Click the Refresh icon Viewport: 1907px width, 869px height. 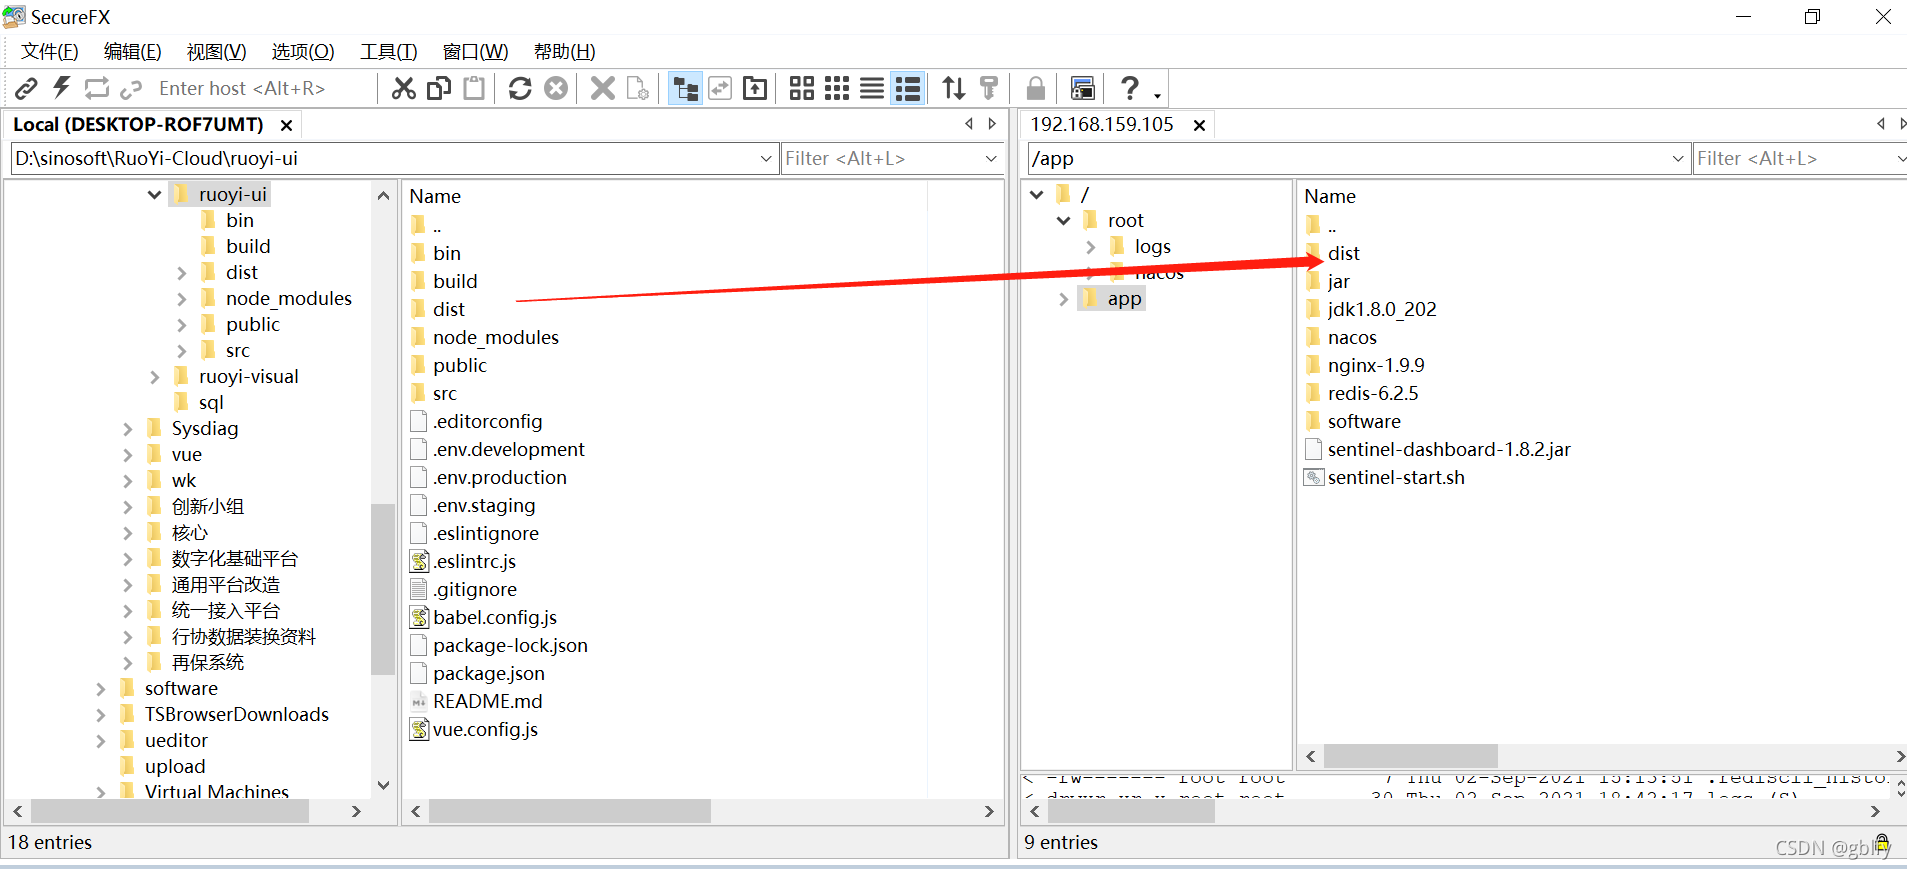tap(520, 88)
